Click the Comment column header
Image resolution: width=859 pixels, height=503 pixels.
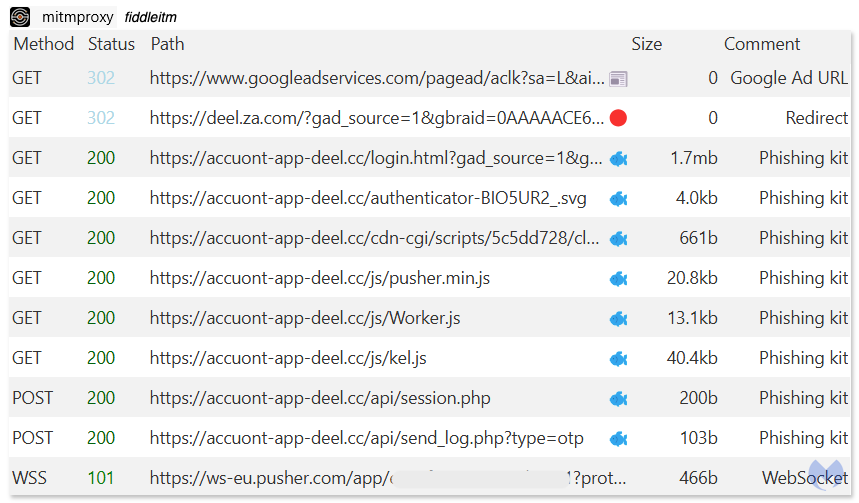(762, 44)
